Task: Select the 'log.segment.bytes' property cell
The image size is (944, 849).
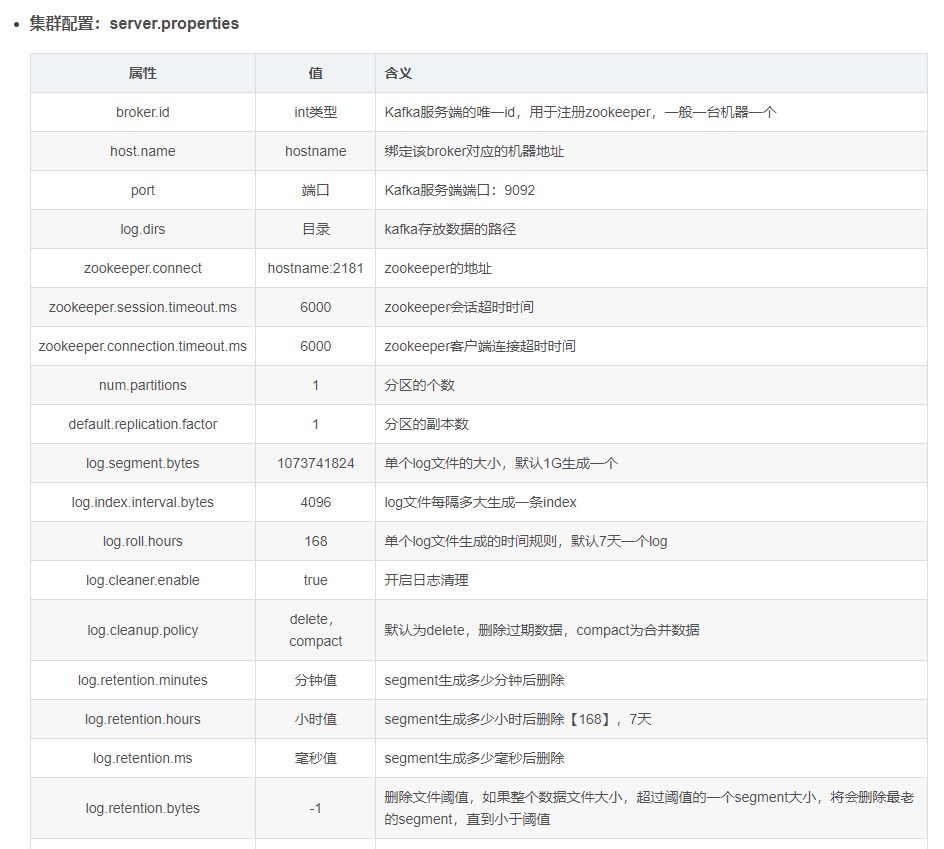Action: pyautogui.click(x=143, y=464)
